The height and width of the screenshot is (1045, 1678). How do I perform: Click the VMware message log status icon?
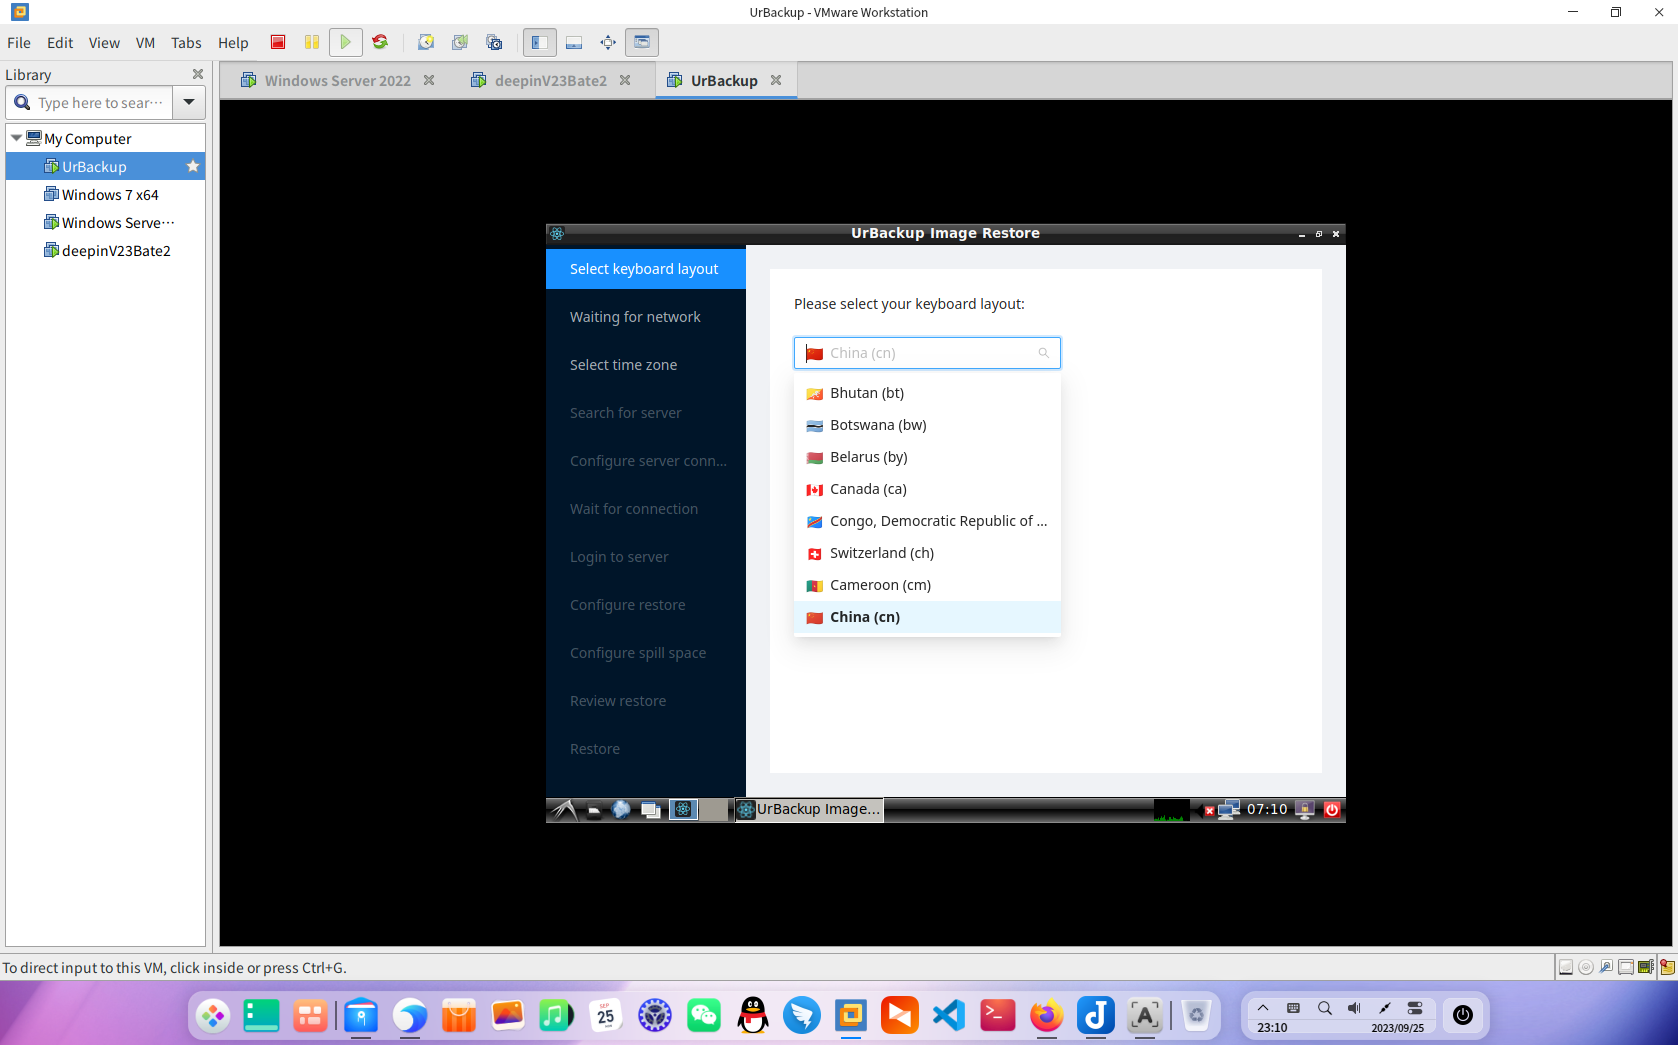[x=1667, y=967]
